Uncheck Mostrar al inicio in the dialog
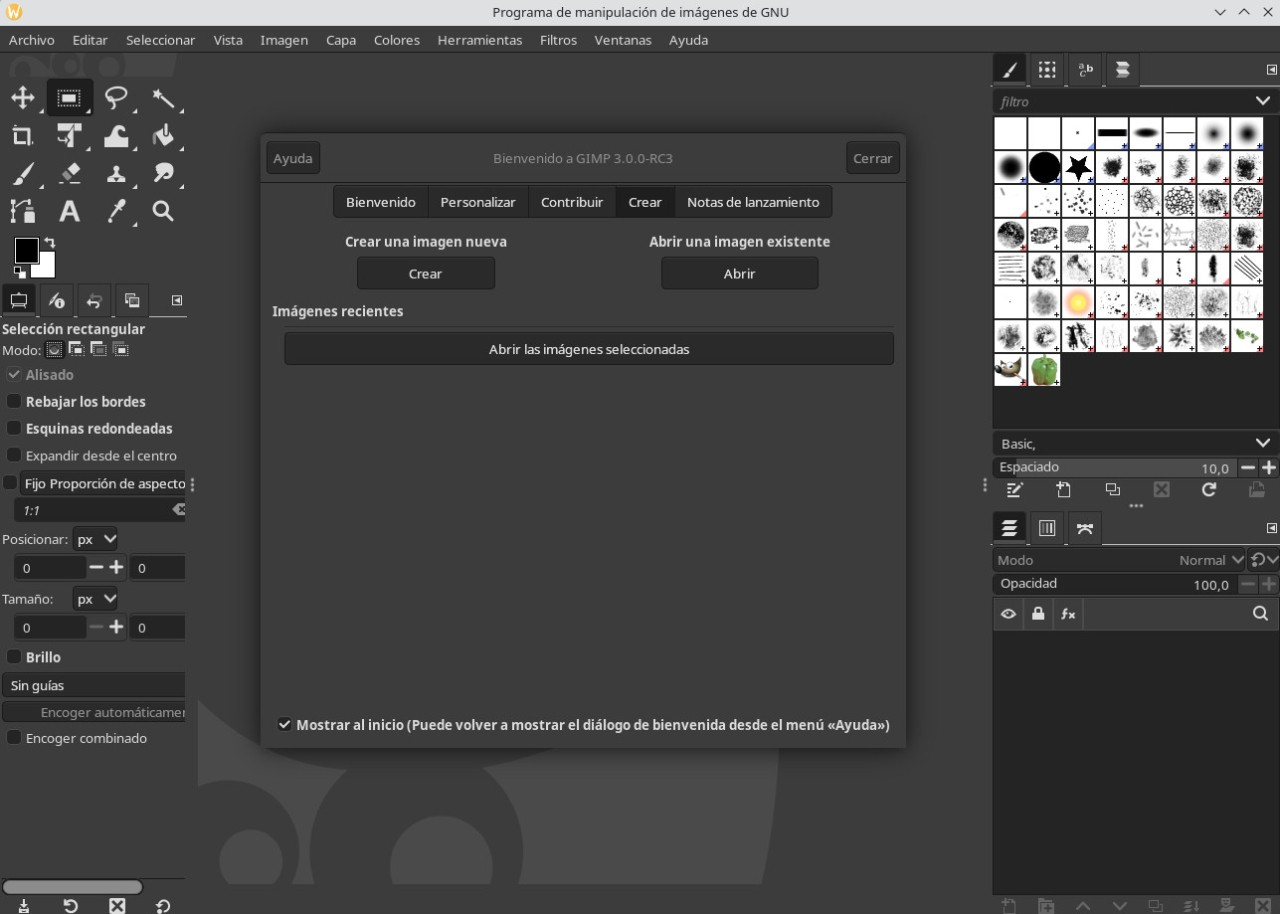 (x=285, y=724)
